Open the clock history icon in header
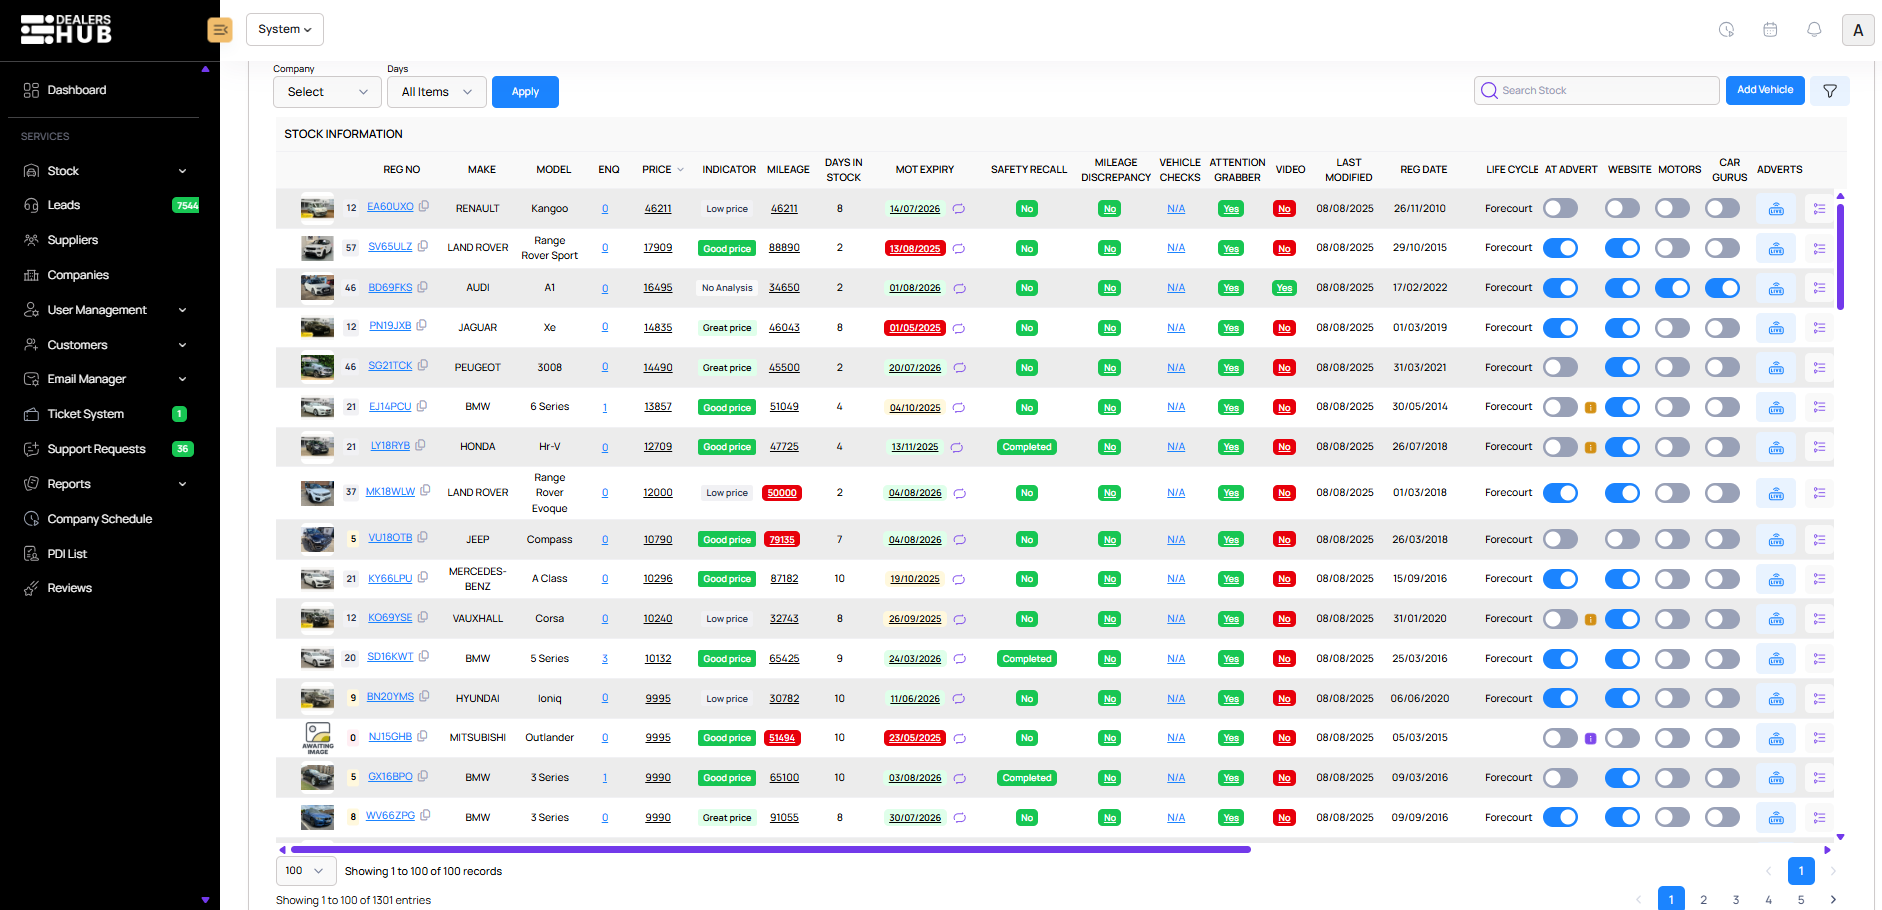 tap(1726, 30)
